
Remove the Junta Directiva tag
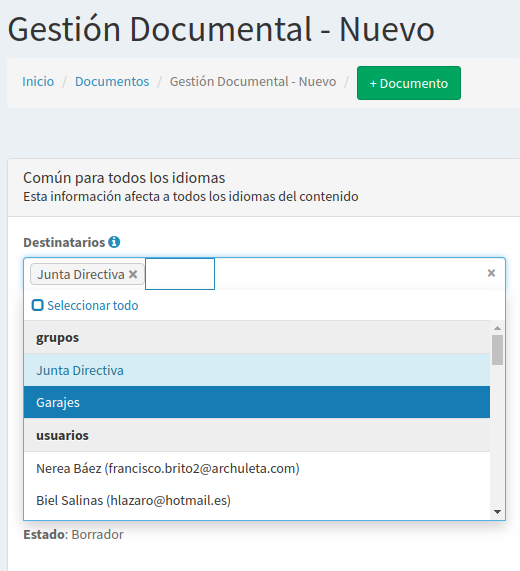133,274
